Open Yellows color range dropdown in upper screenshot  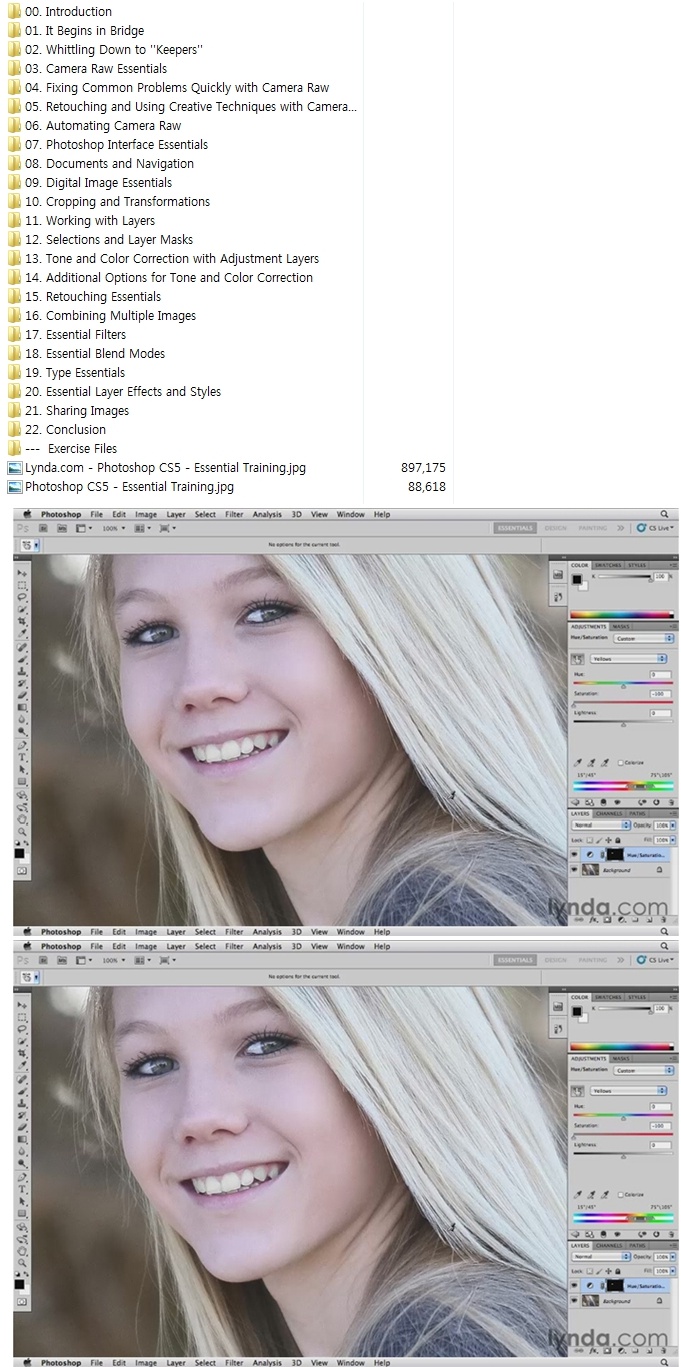(x=629, y=659)
